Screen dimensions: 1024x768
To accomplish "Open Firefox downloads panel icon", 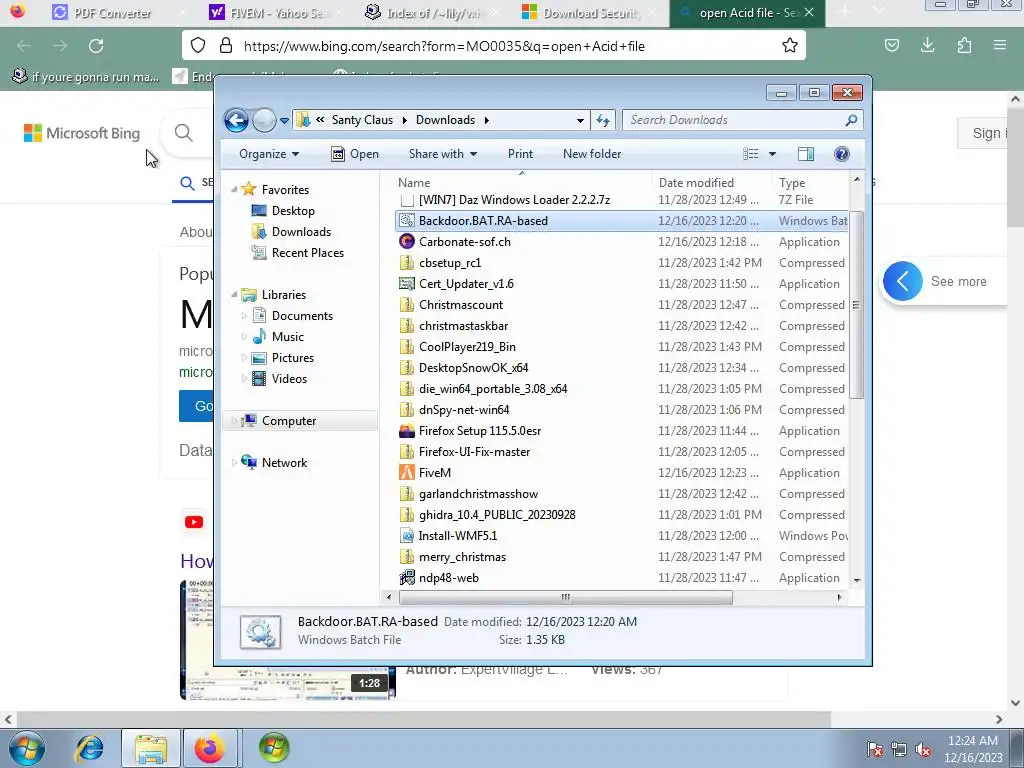I will pos(927,46).
